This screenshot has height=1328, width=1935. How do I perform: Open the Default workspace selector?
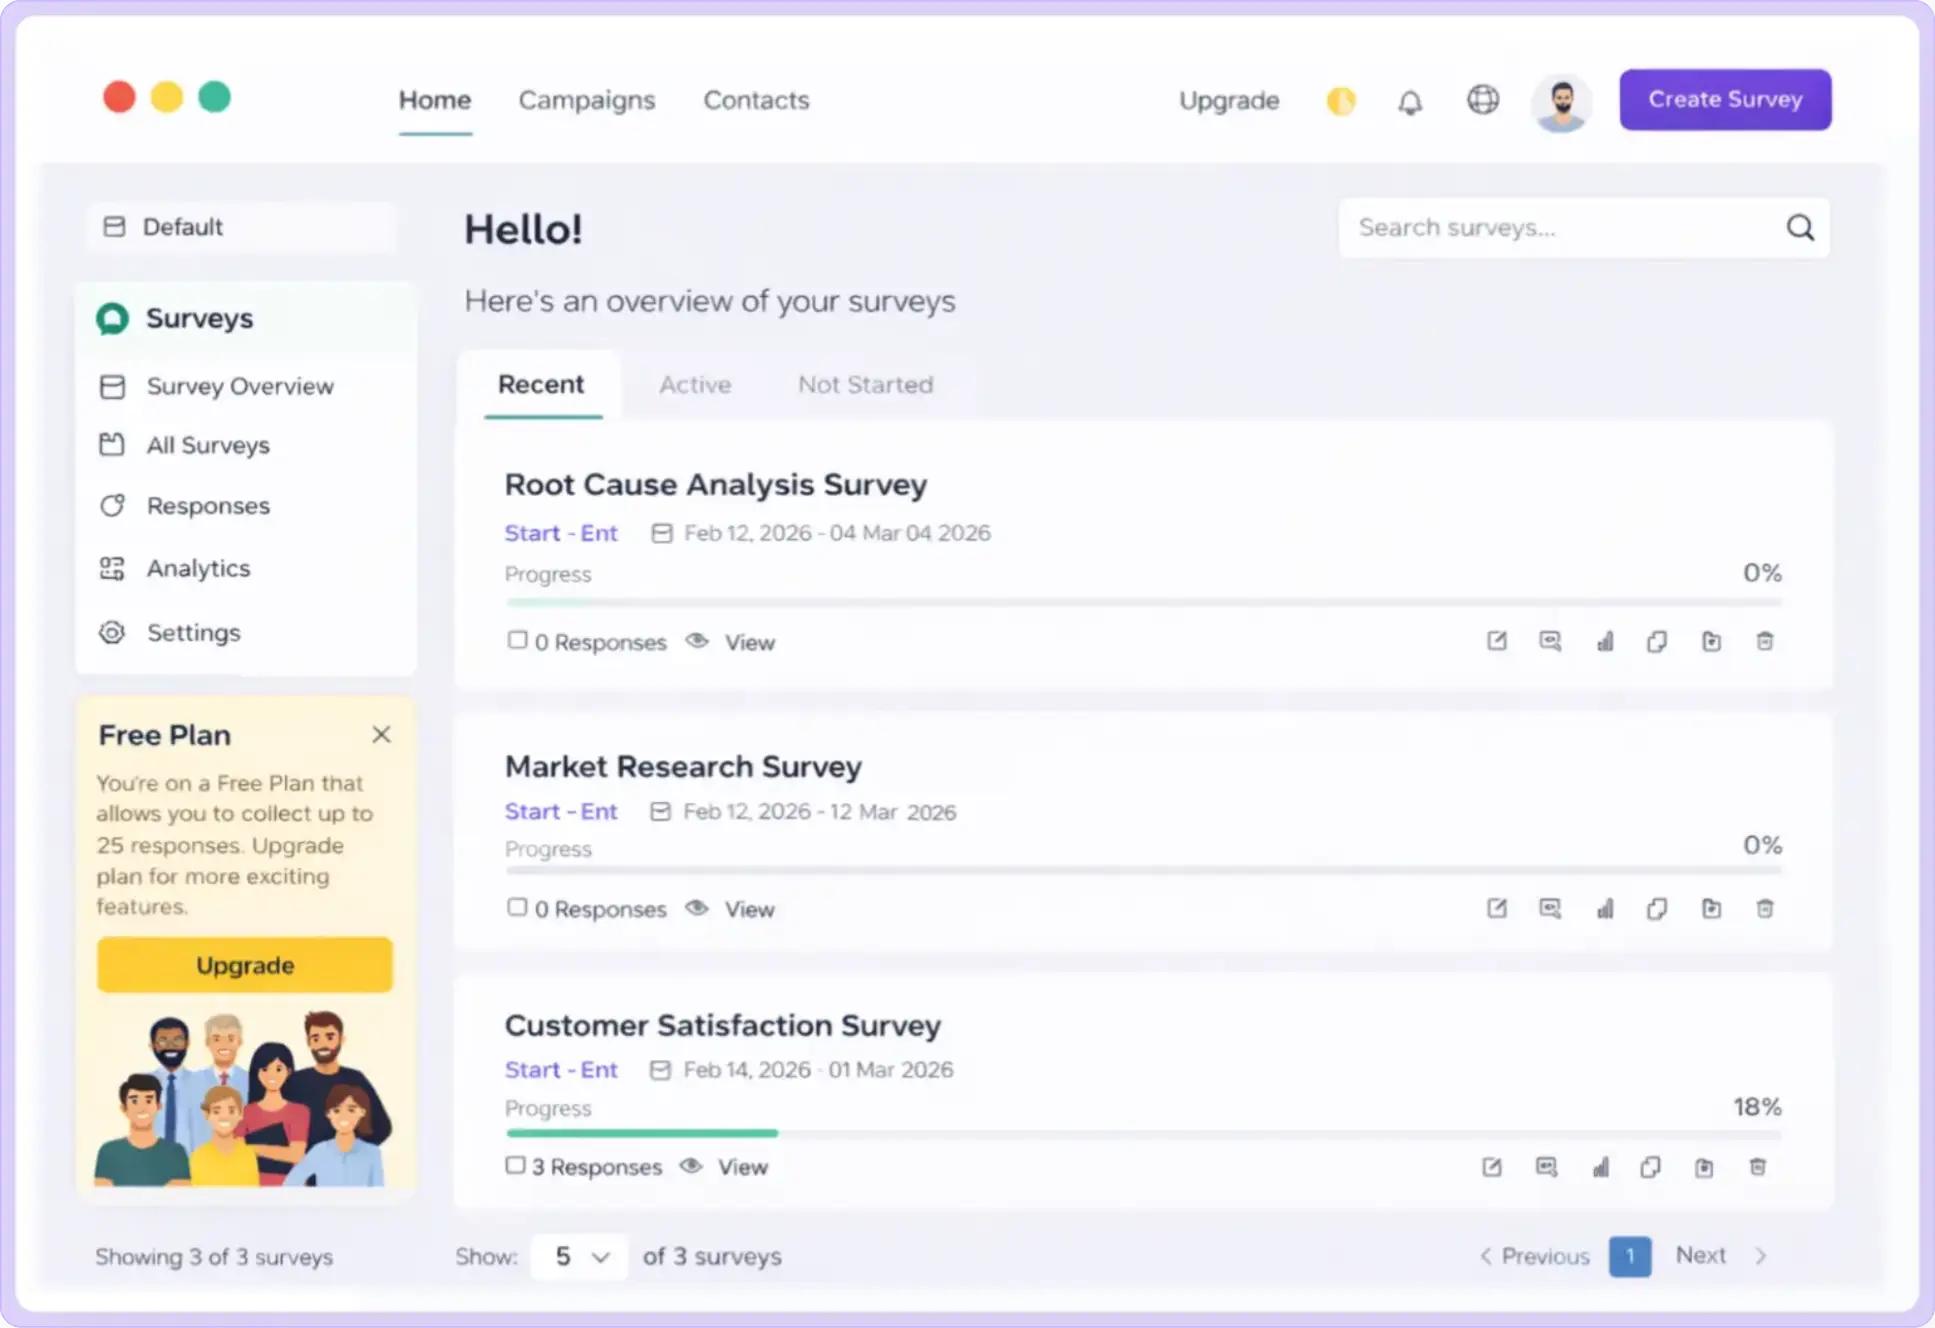pos(241,227)
